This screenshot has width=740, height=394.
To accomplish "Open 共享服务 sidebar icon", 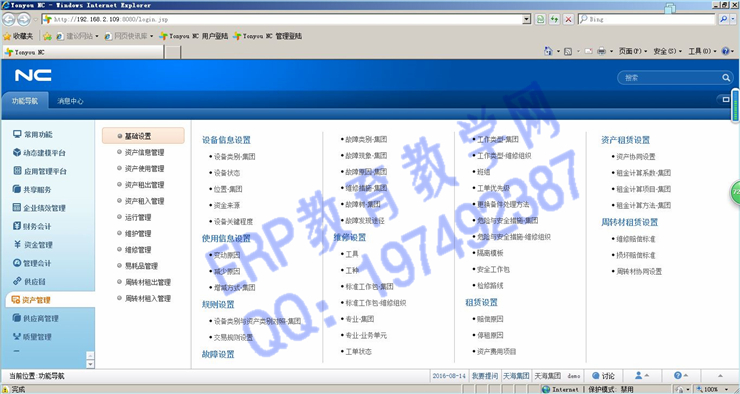I will 17,189.
